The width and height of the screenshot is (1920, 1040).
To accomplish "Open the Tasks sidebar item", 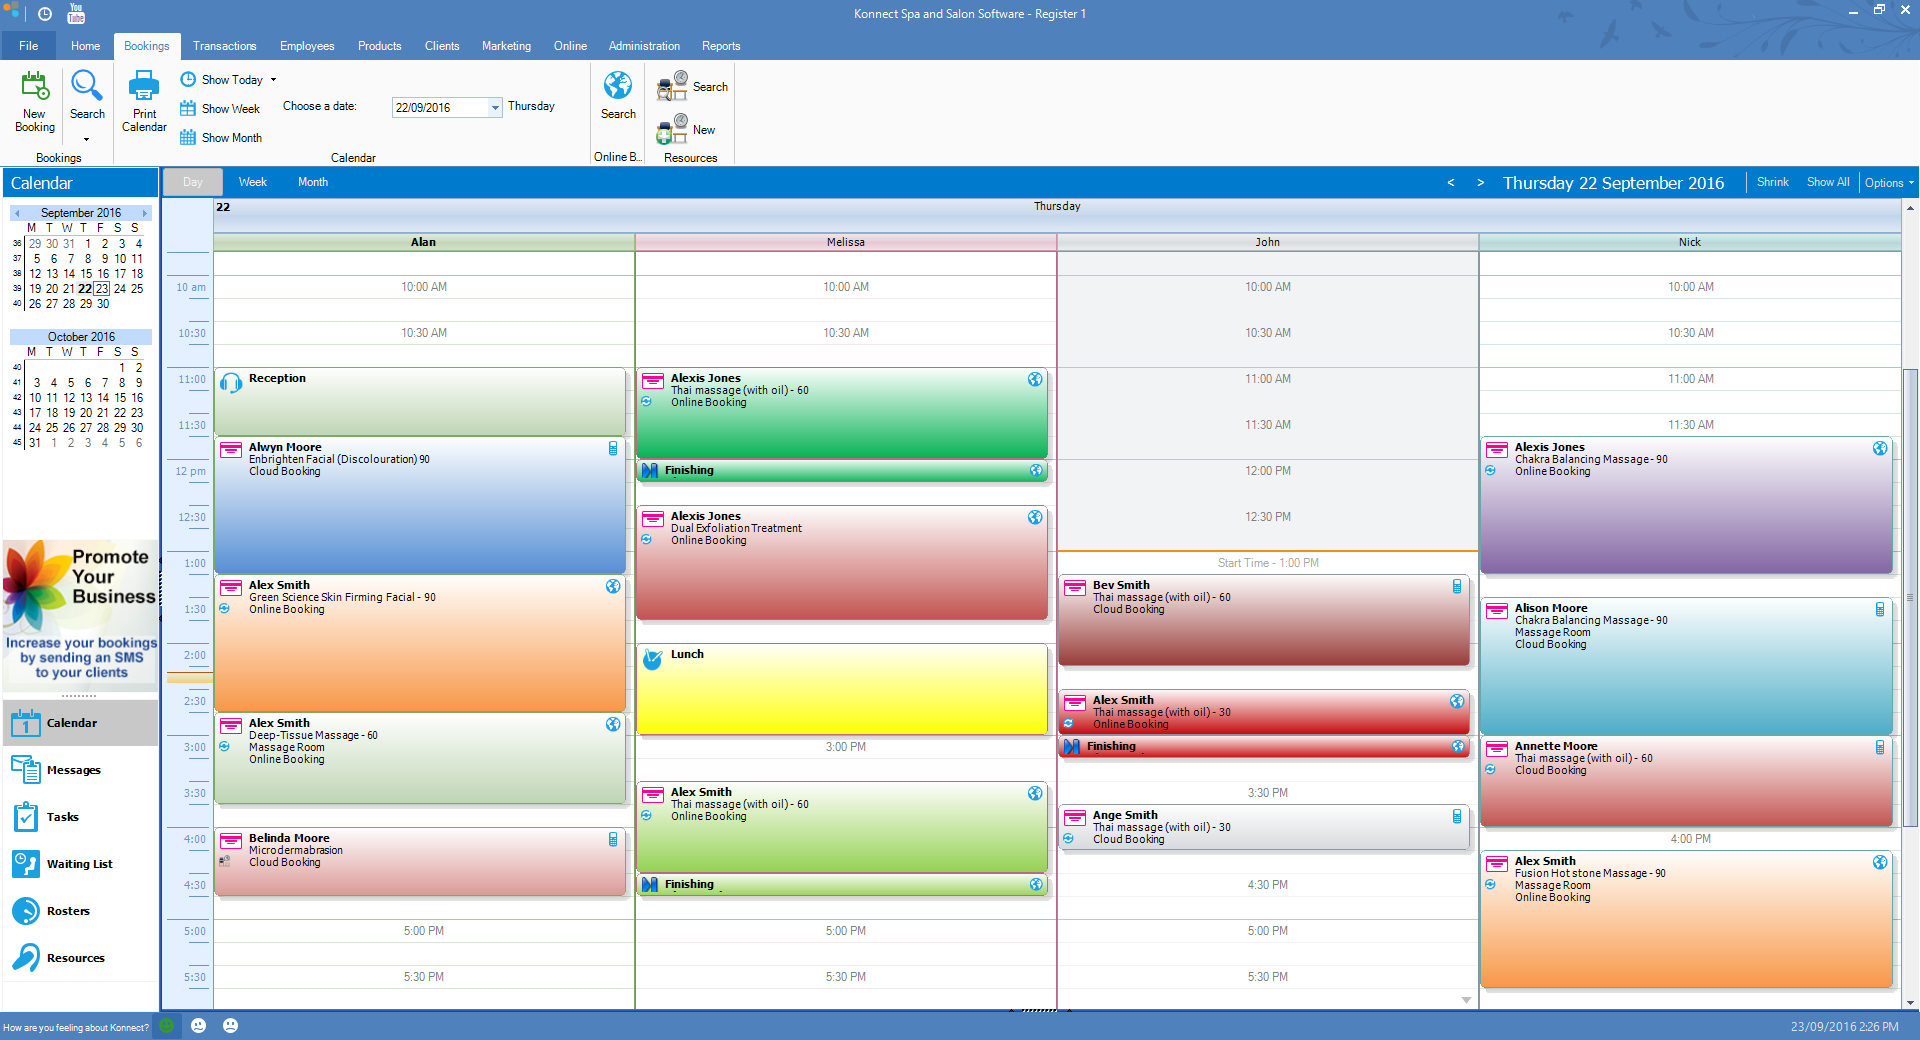I will click(x=62, y=817).
